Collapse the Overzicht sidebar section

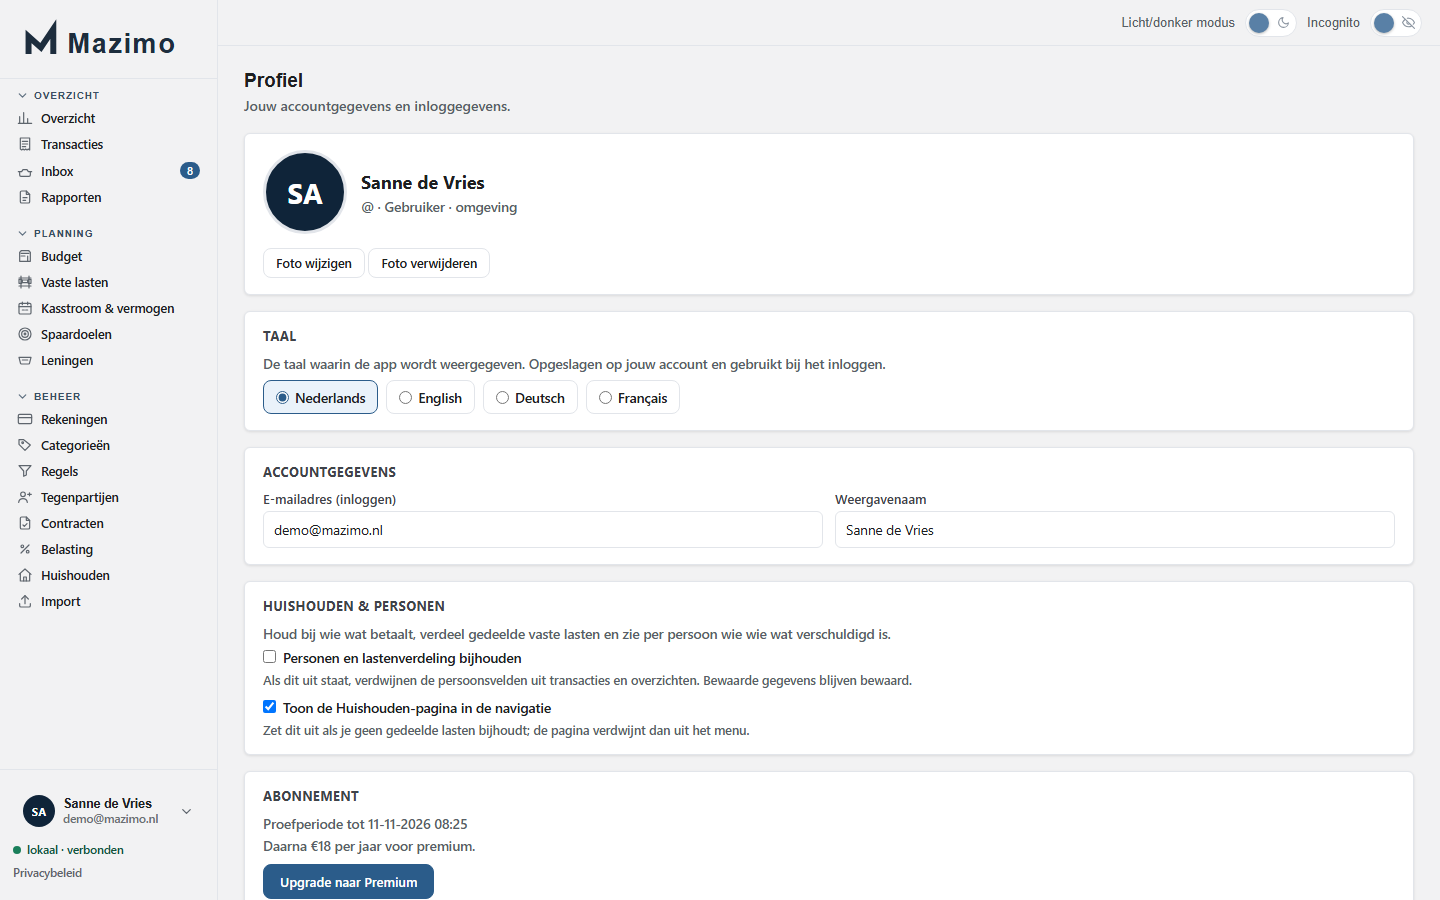[x=59, y=95]
